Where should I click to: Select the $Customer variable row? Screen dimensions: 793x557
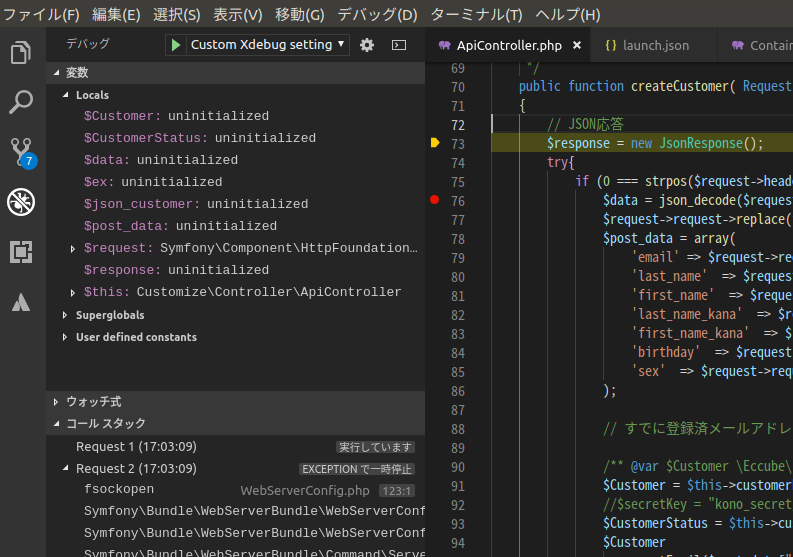(x=236, y=116)
